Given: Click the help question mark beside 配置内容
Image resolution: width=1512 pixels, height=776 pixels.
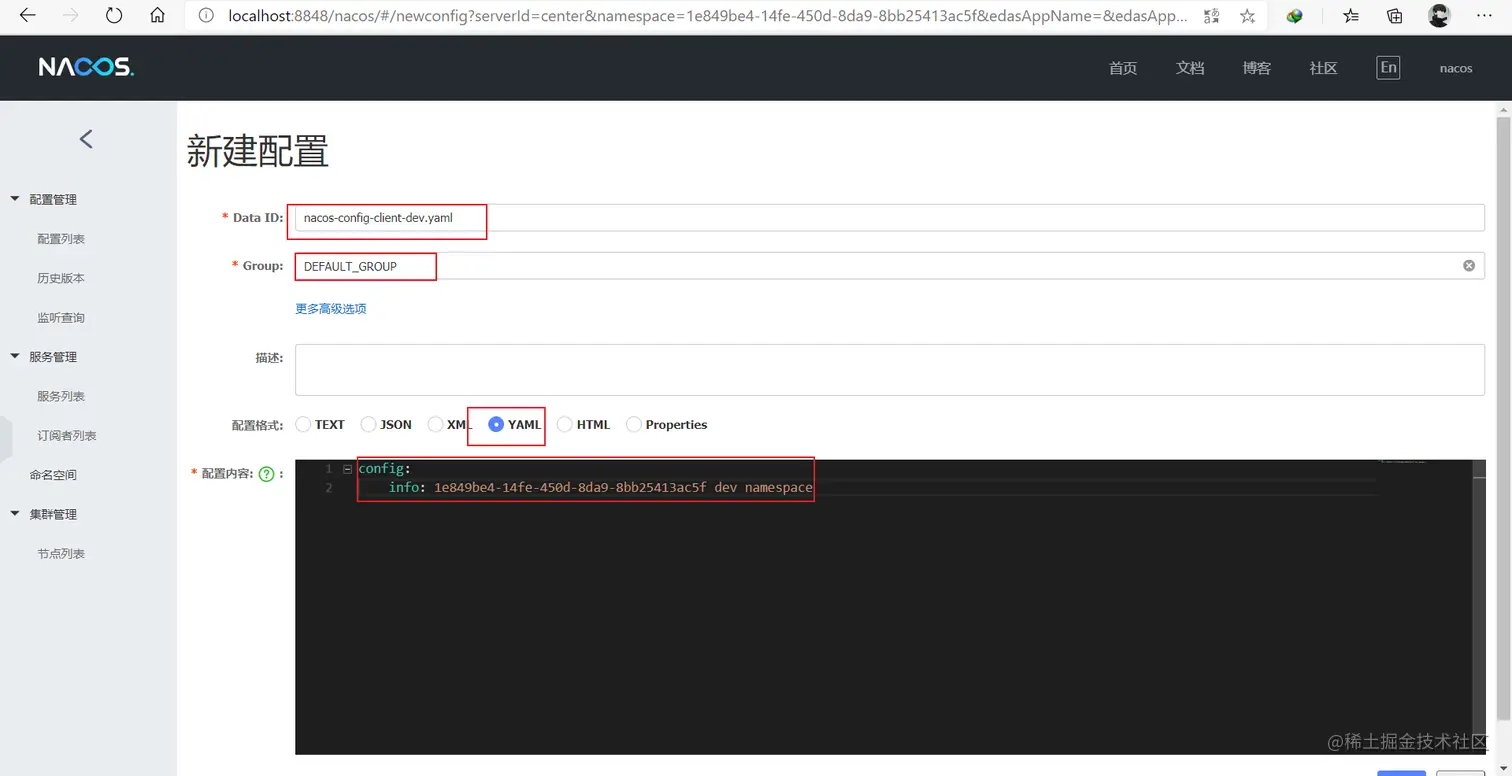Looking at the screenshot, I should [x=266, y=474].
